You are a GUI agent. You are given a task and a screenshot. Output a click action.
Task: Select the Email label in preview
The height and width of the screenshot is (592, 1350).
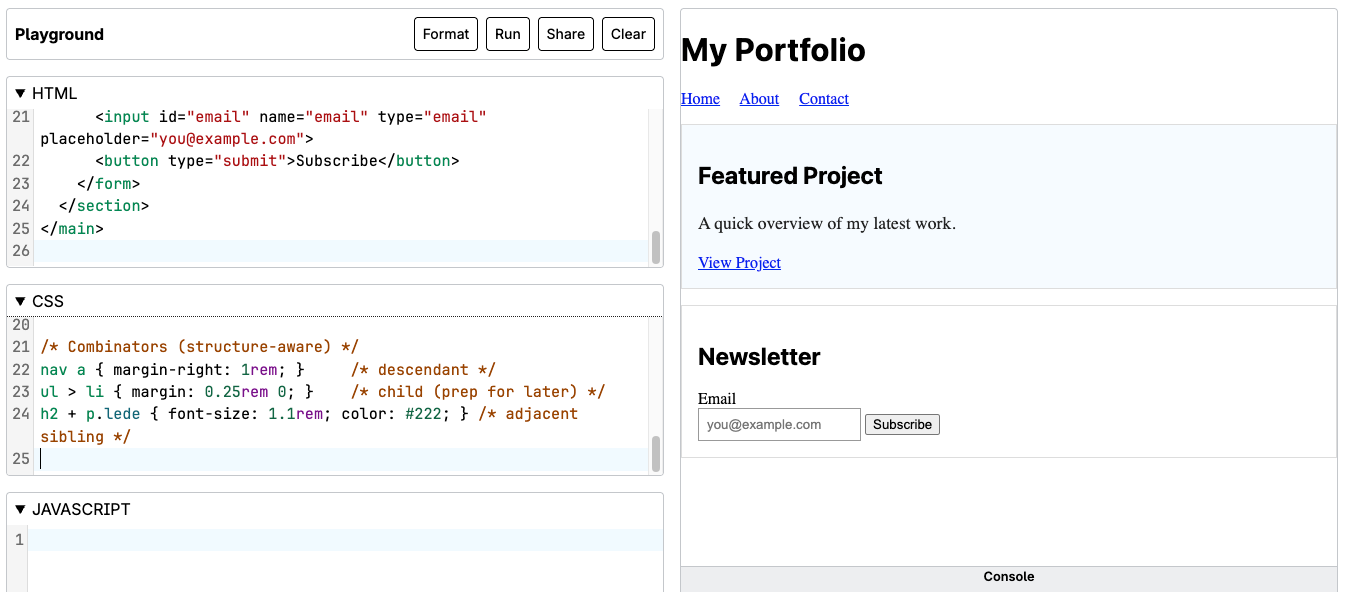[717, 398]
